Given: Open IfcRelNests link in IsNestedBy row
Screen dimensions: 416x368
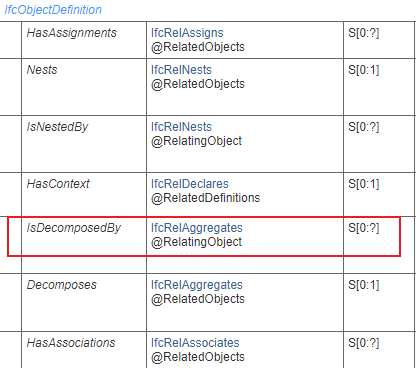Looking at the screenshot, I should click(181, 127).
